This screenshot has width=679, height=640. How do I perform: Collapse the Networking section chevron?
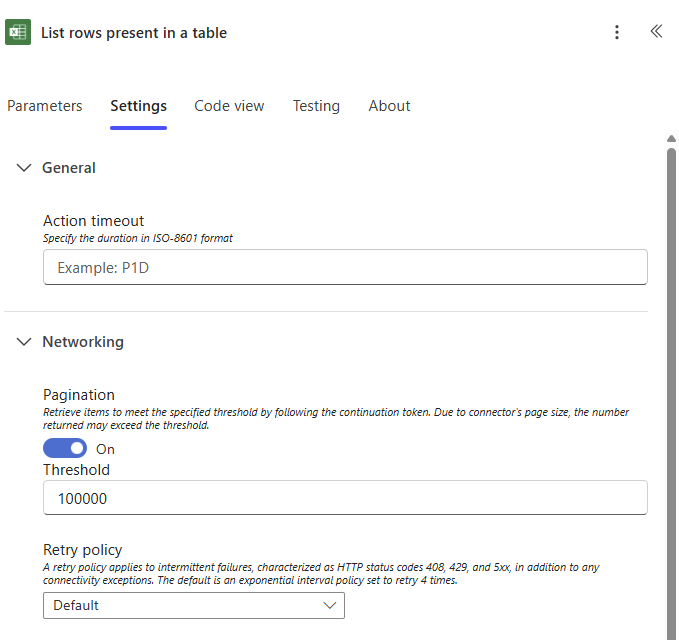tap(24, 342)
